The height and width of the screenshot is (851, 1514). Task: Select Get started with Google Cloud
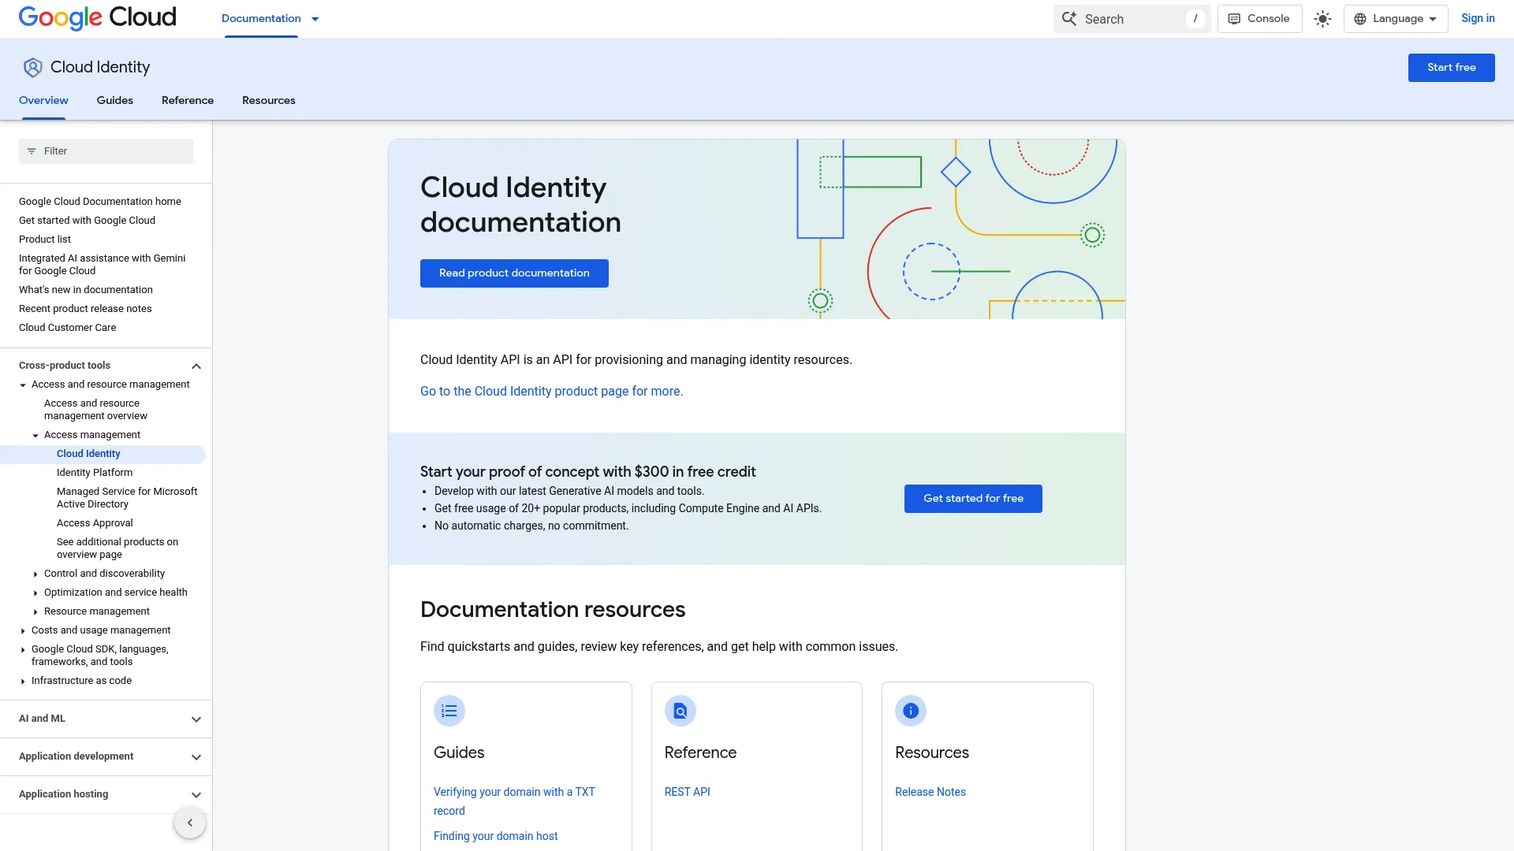pyautogui.click(x=87, y=220)
